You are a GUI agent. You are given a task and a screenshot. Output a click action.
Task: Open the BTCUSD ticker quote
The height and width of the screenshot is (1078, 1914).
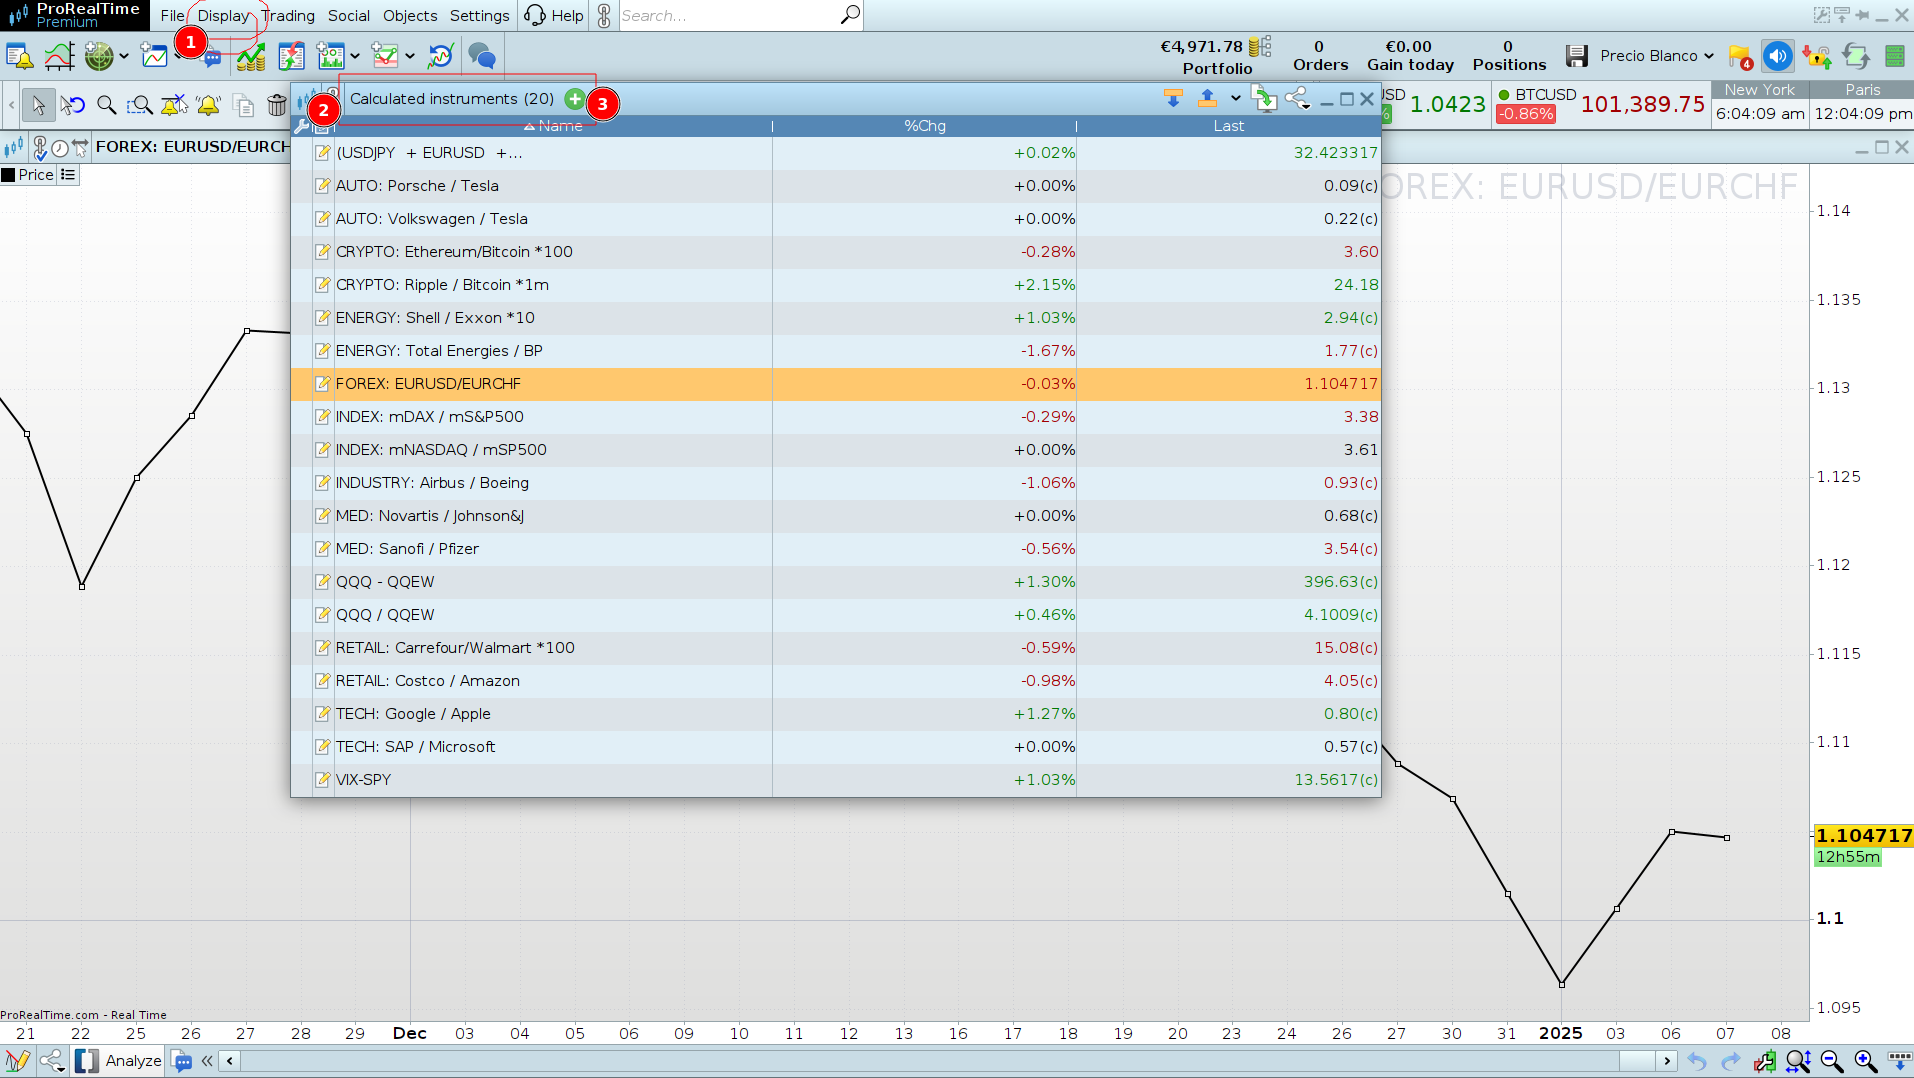1600,104
